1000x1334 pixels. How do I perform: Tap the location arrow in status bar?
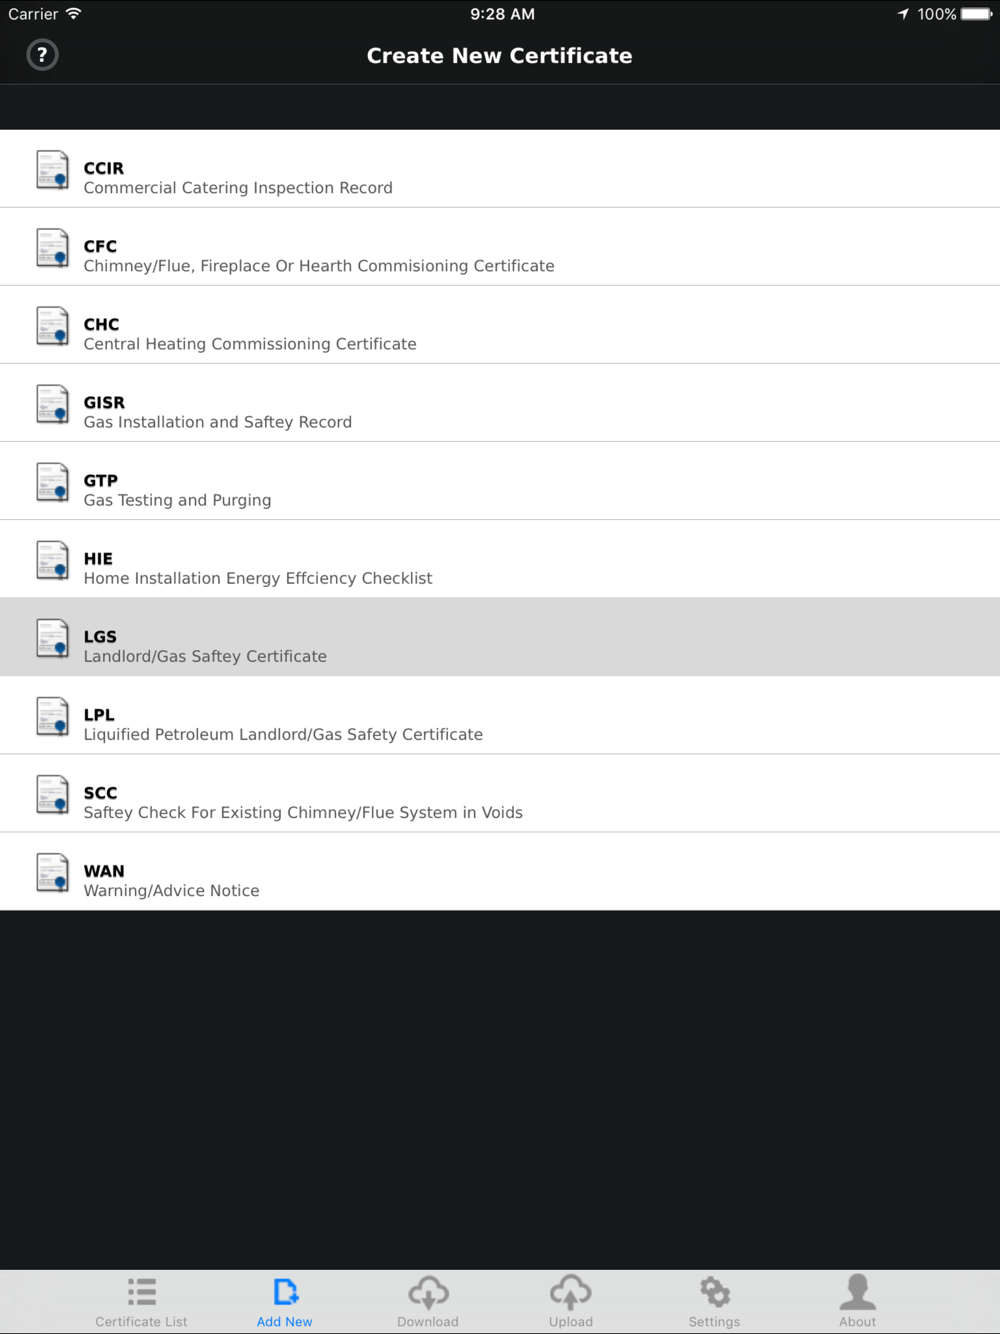pos(903,14)
